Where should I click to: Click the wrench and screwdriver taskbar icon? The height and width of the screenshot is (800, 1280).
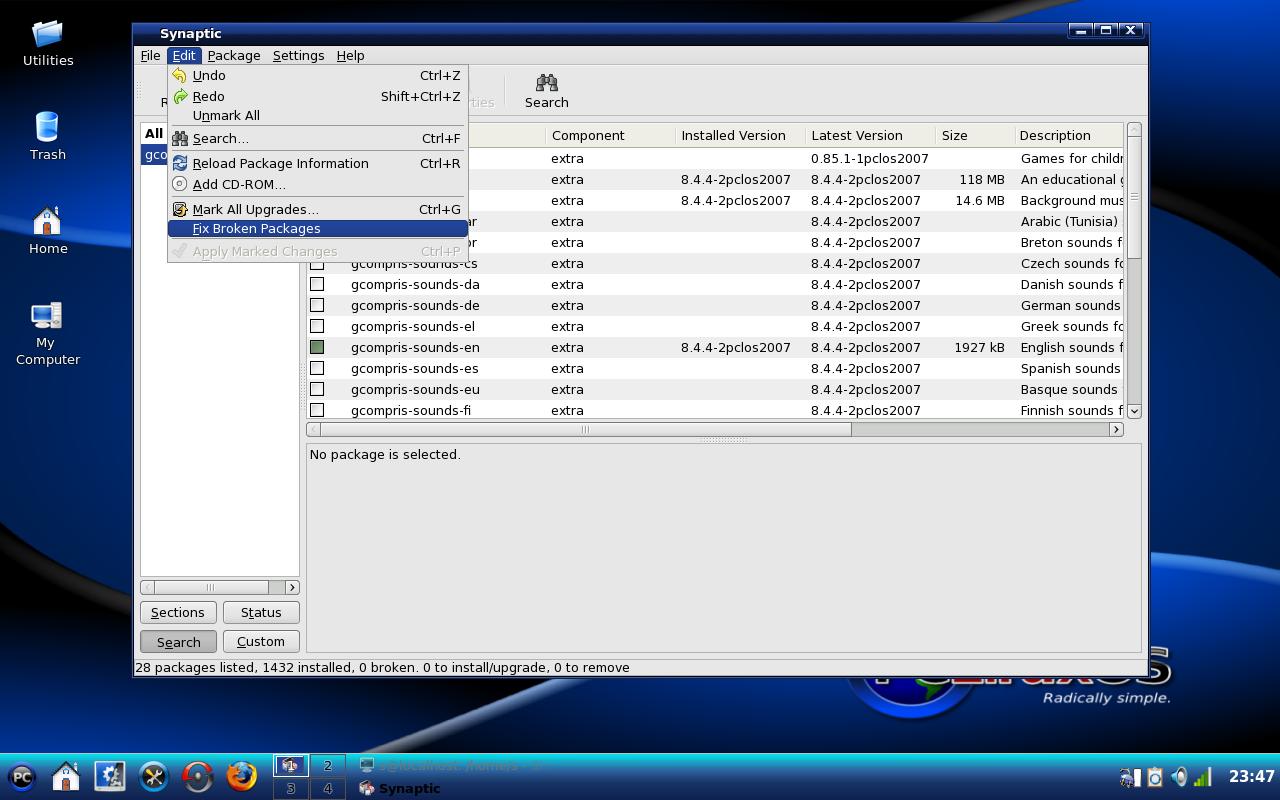pos(154,777)
